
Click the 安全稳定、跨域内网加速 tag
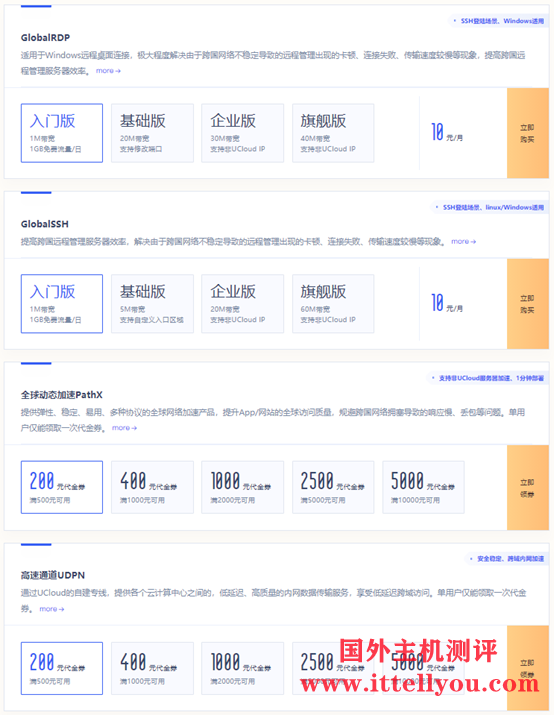(x=508, y=559)
